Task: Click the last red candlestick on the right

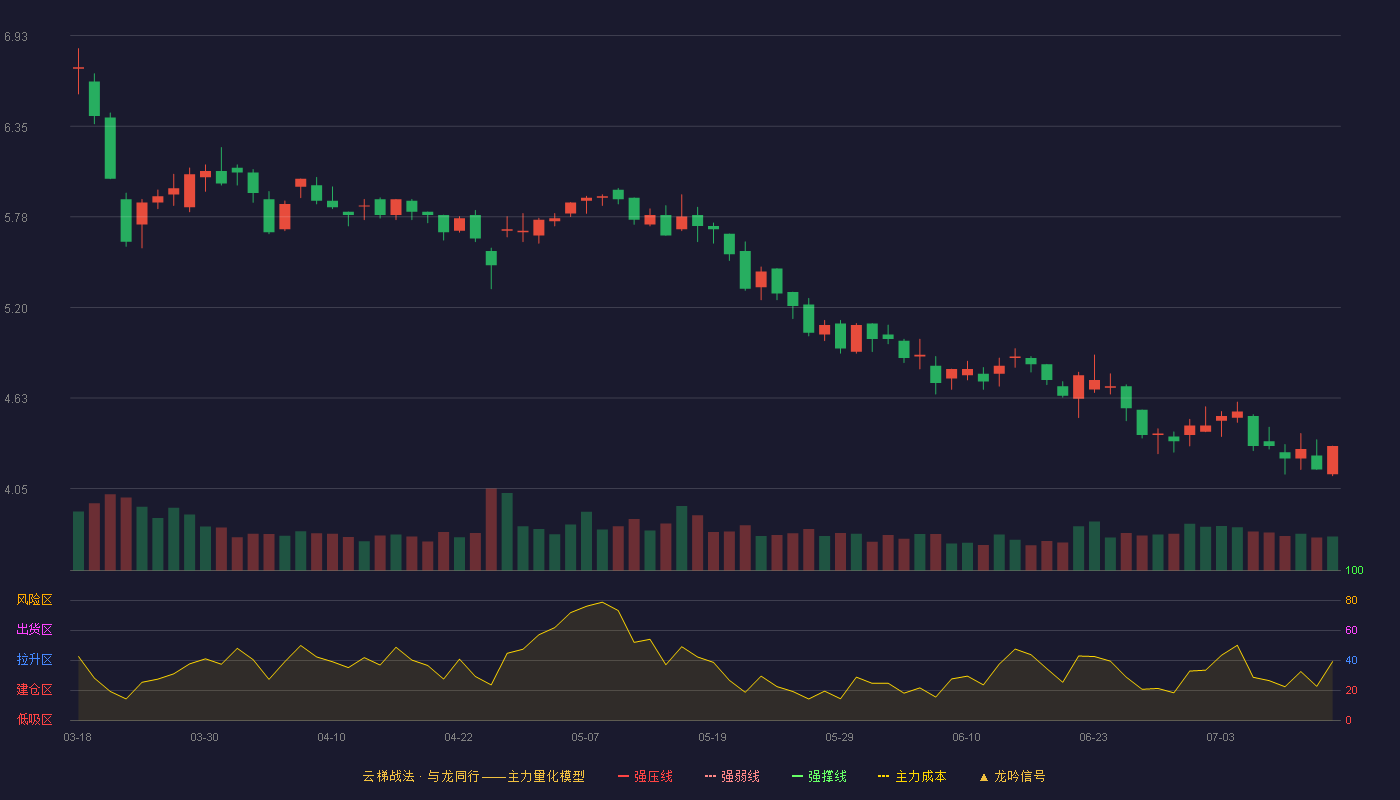Action: 1332,460
